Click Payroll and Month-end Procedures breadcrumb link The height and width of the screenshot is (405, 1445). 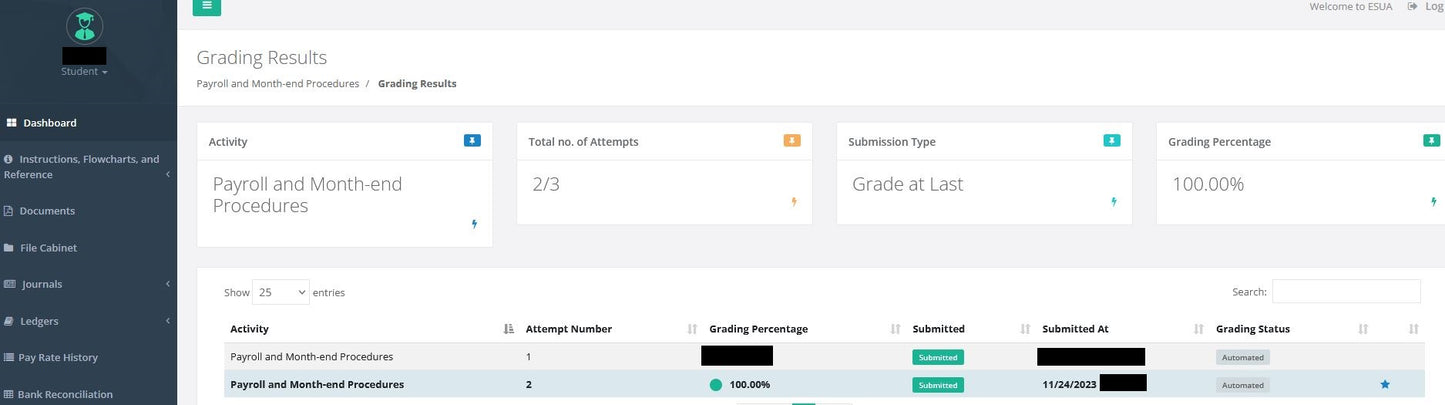pyautogui.click(x=277, y=84)
